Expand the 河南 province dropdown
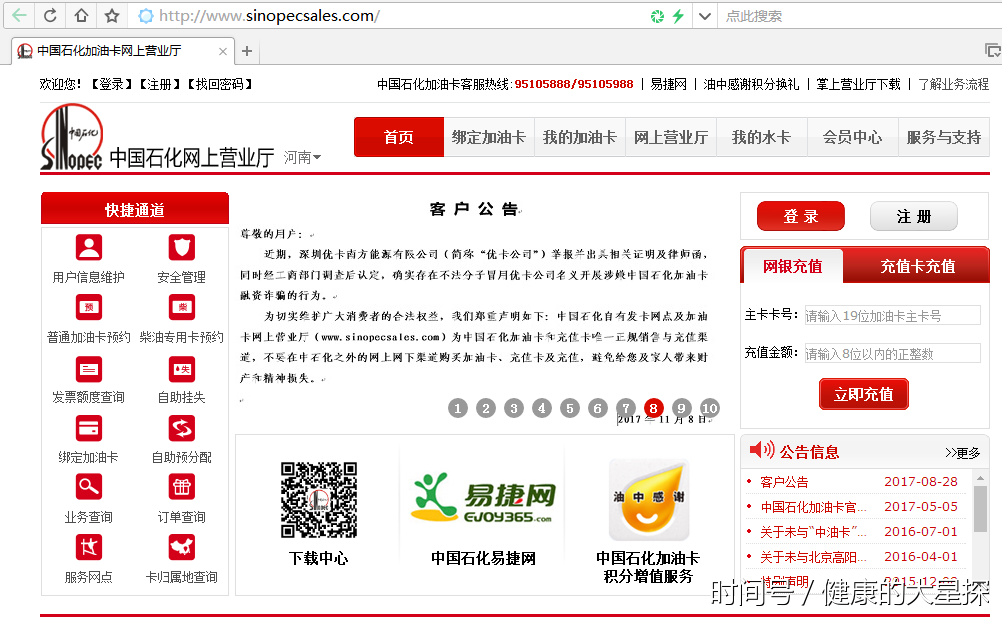1002x620 pixels. (302, 157)
